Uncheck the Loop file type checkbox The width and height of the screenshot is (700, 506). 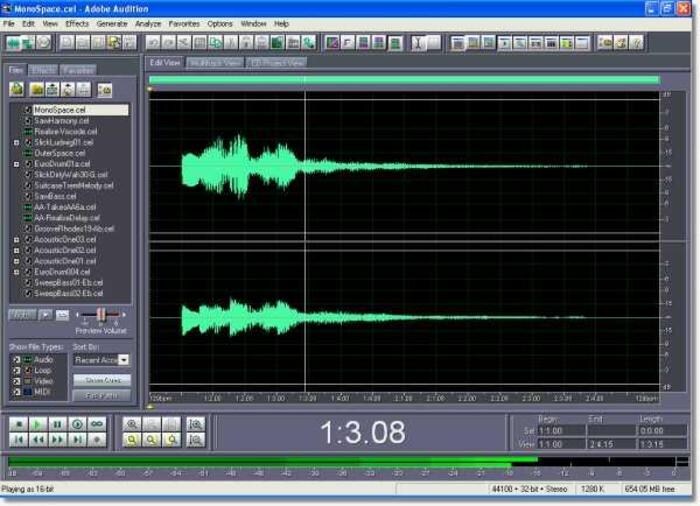[17, 370]
